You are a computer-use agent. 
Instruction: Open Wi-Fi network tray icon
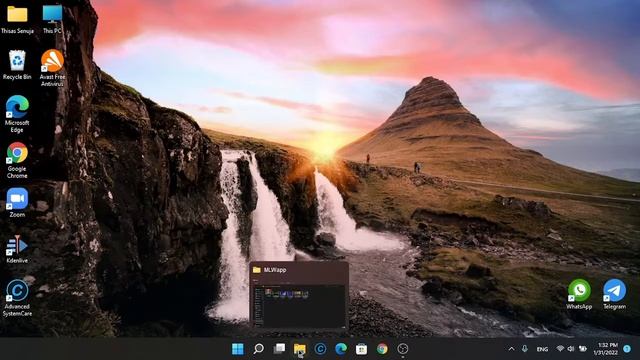(560, 349)
